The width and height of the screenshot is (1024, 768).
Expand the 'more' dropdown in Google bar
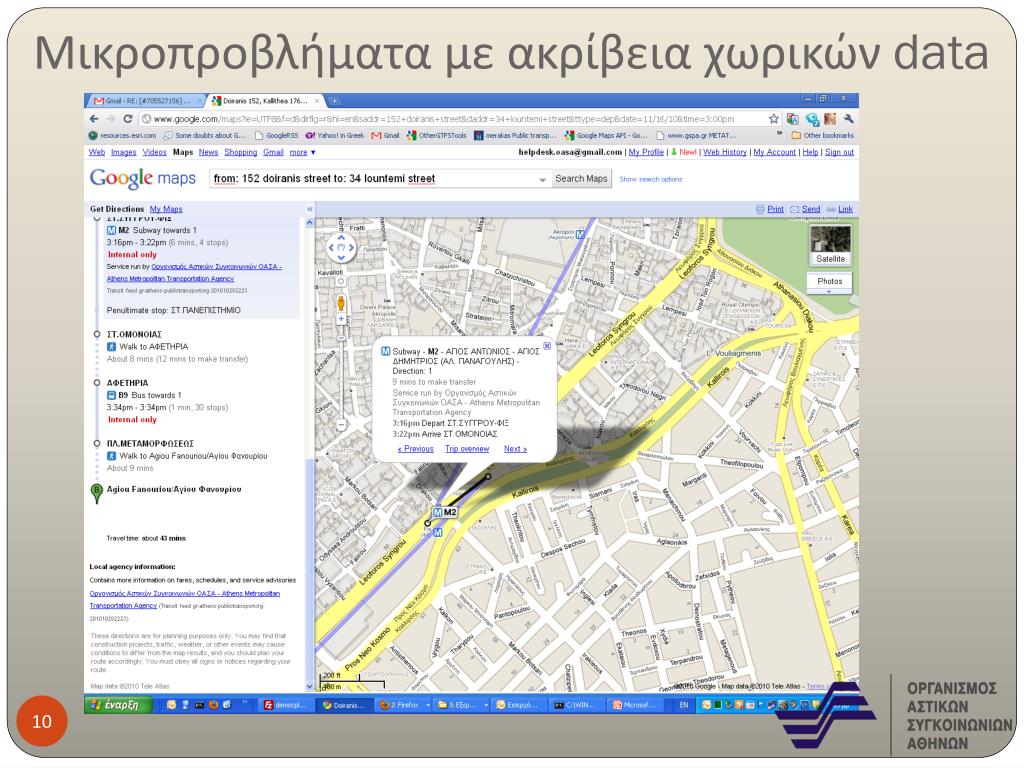(302, 152)
